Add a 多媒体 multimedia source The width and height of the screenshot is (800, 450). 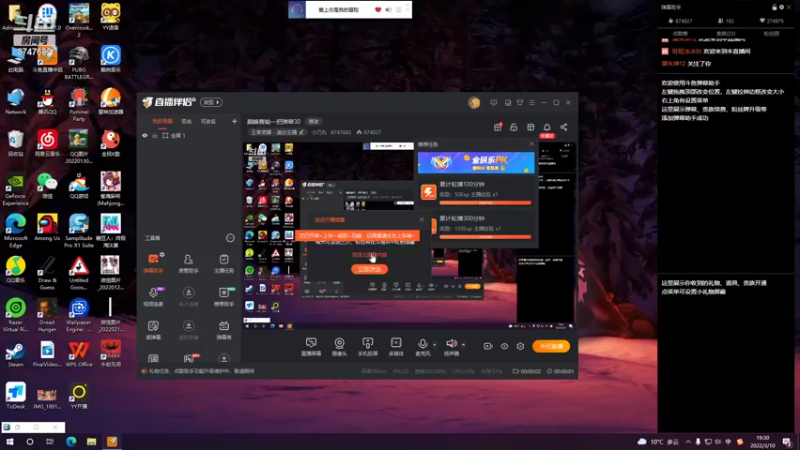click(x=396, y=346)
